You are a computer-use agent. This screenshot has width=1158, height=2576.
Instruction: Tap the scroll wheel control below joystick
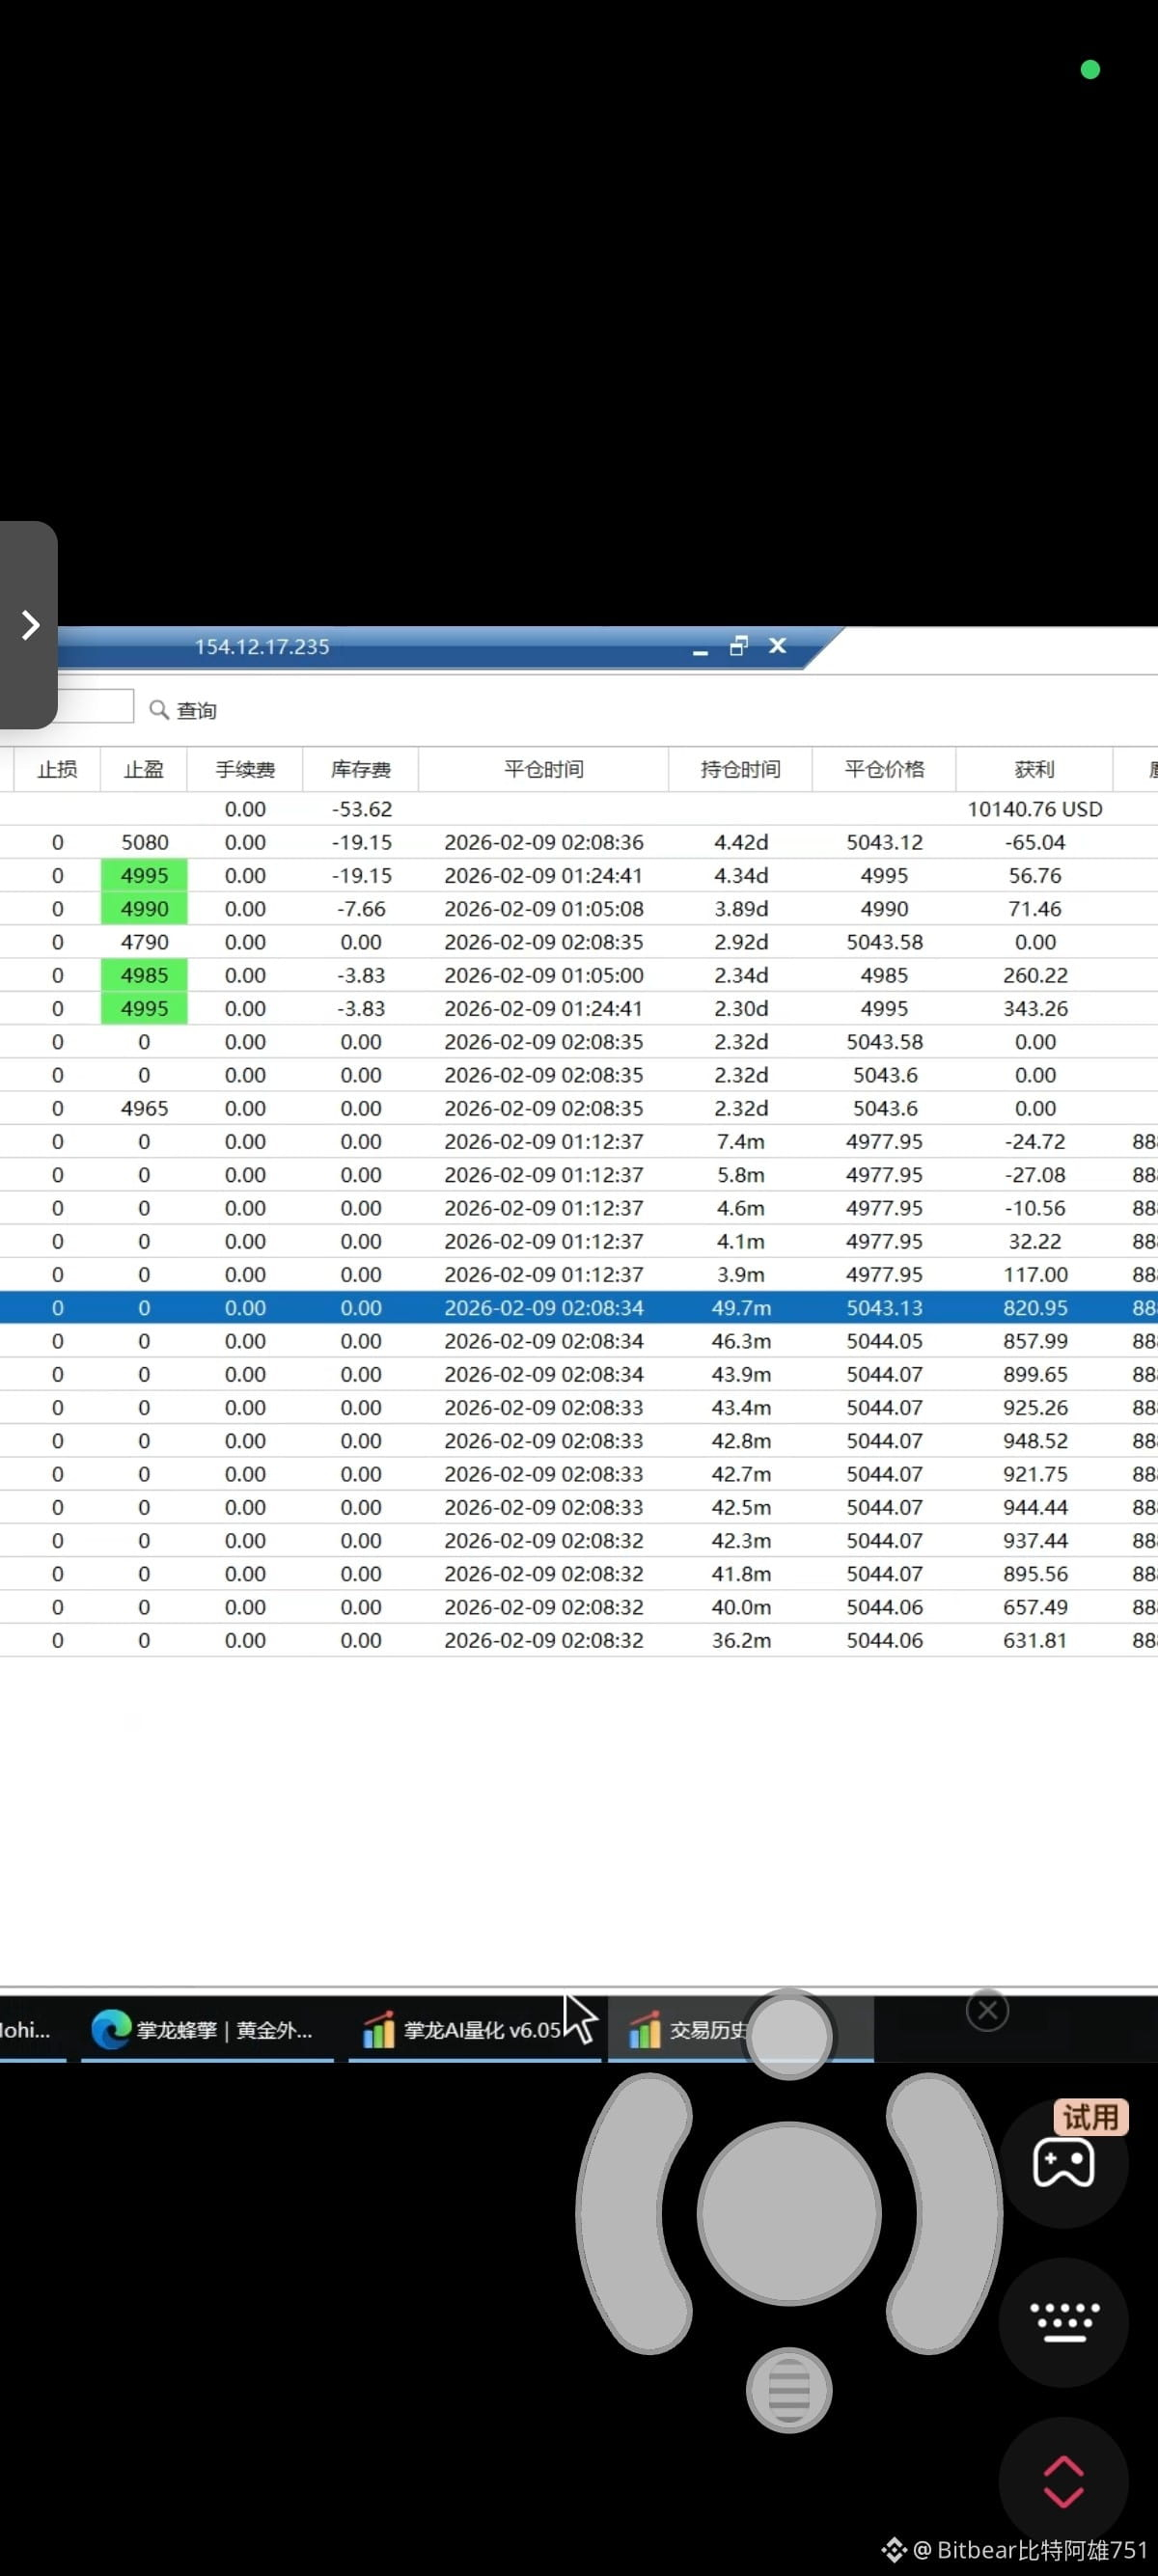[x=789, y=2390]
